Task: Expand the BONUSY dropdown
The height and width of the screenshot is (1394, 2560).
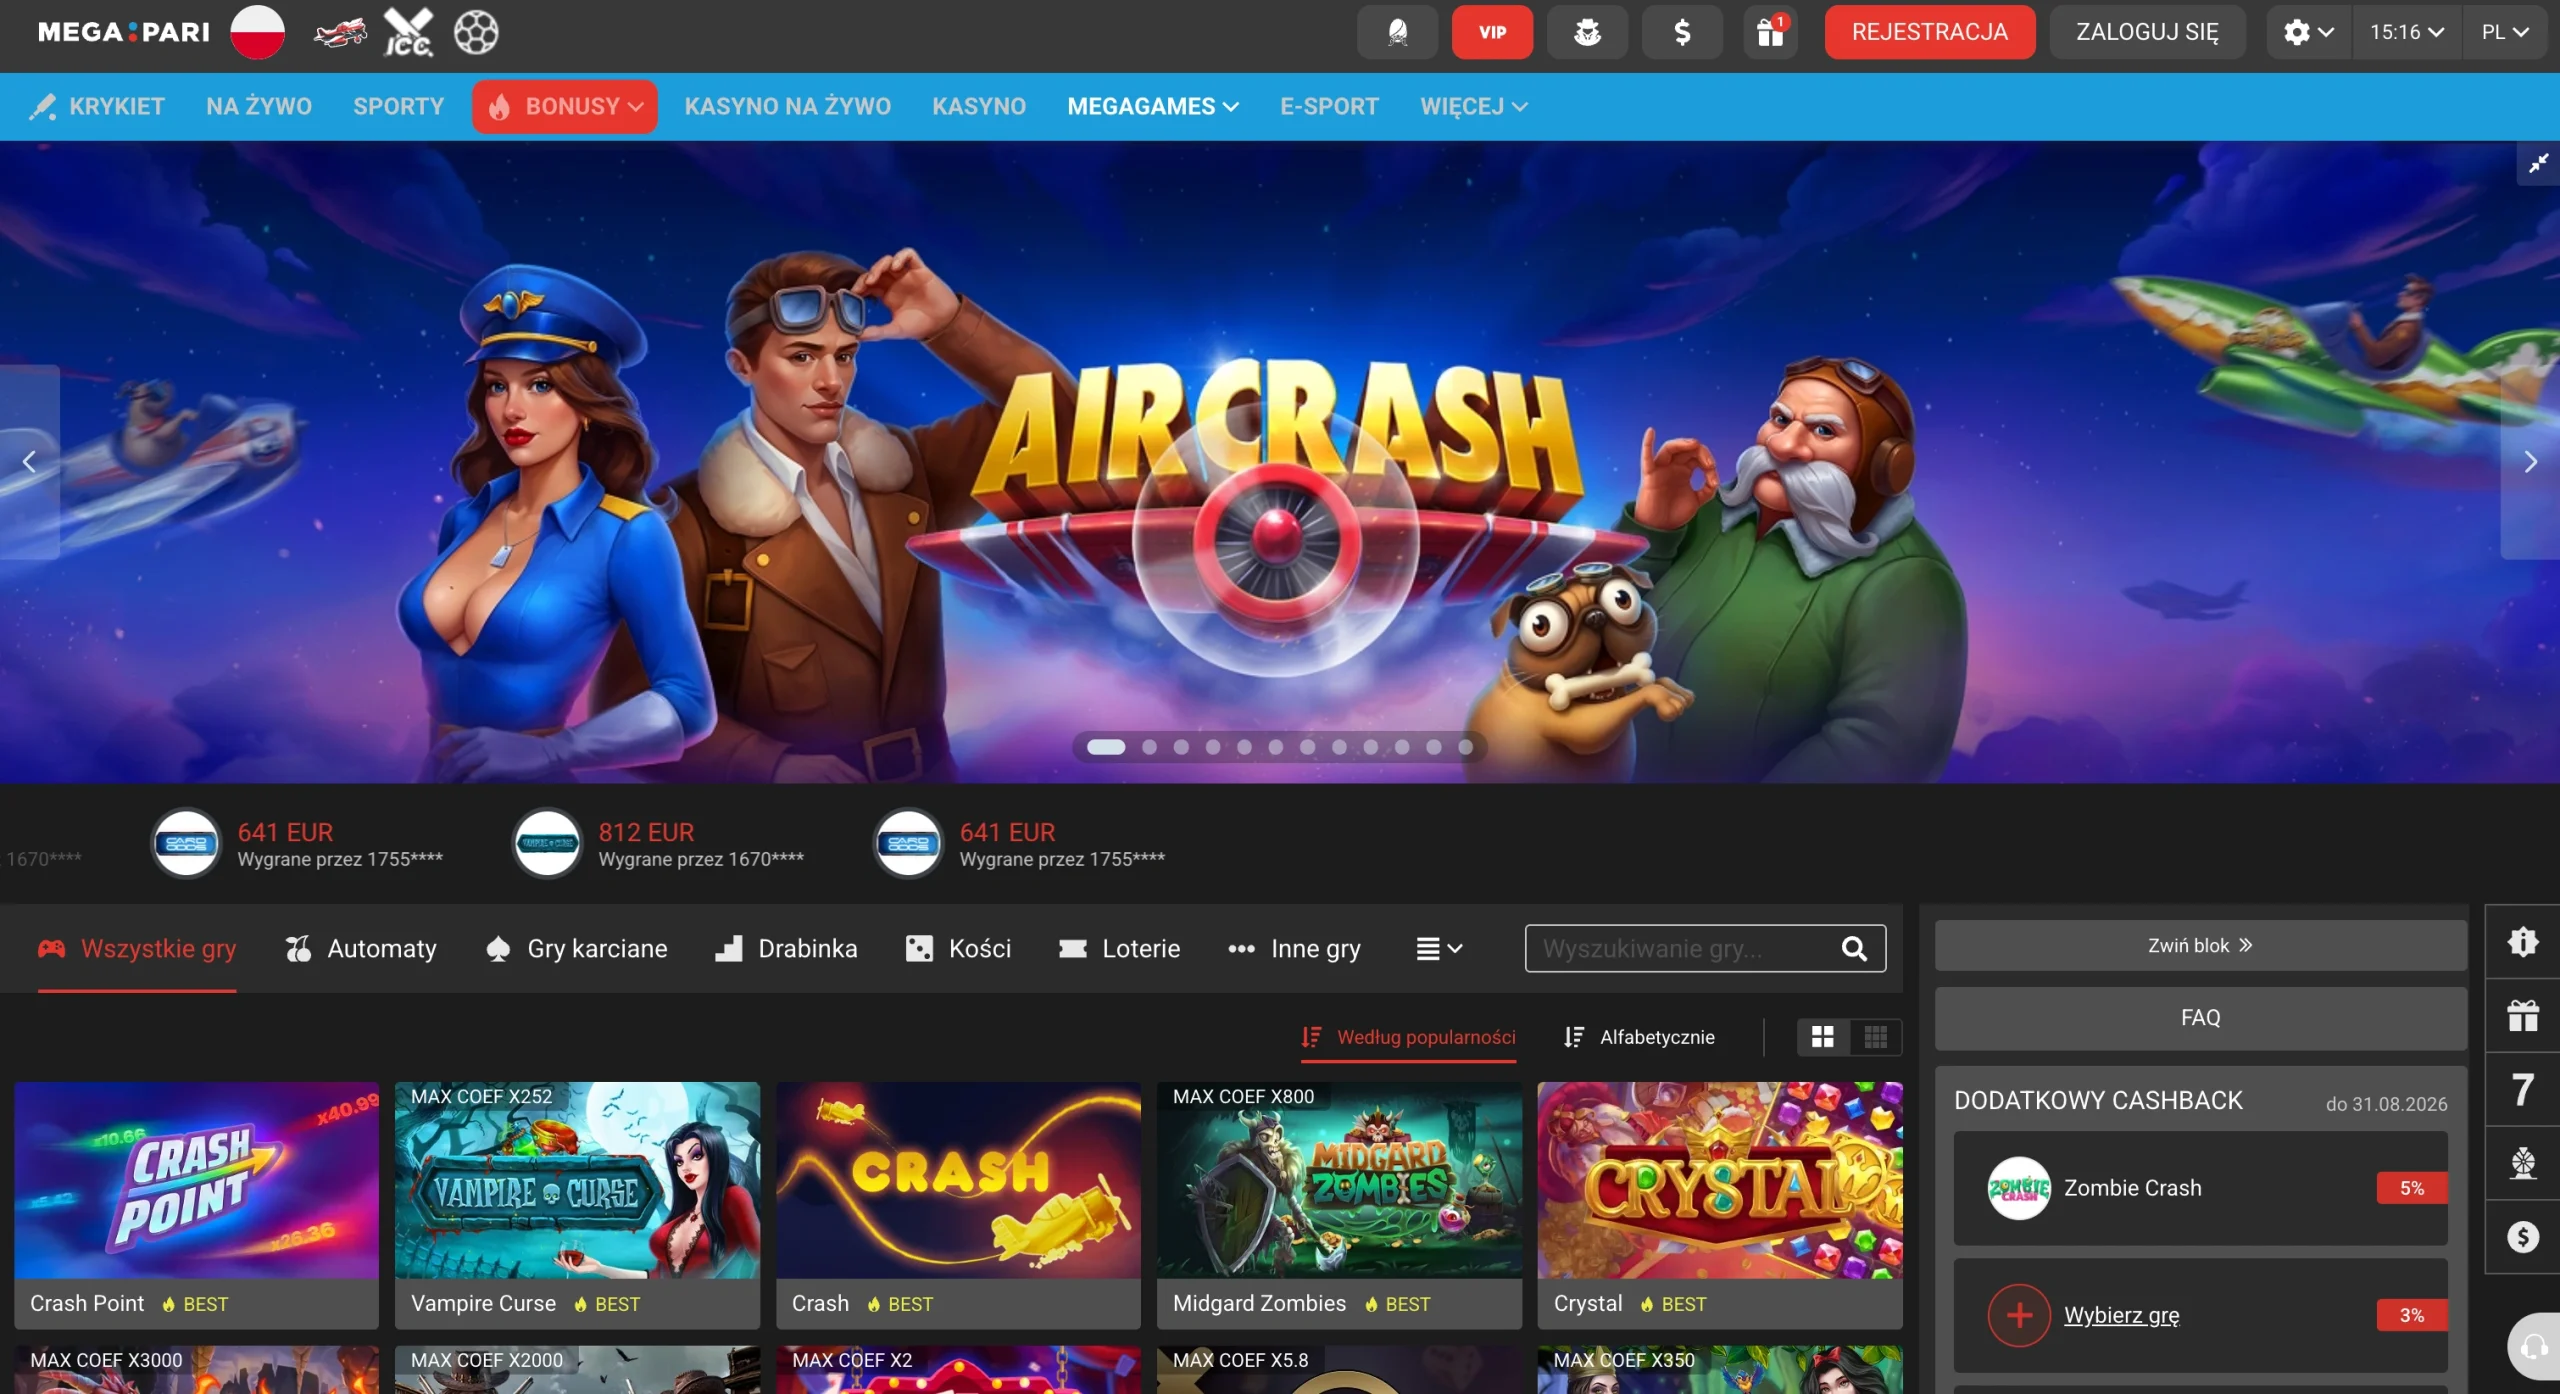Action: tap(565, 106)
